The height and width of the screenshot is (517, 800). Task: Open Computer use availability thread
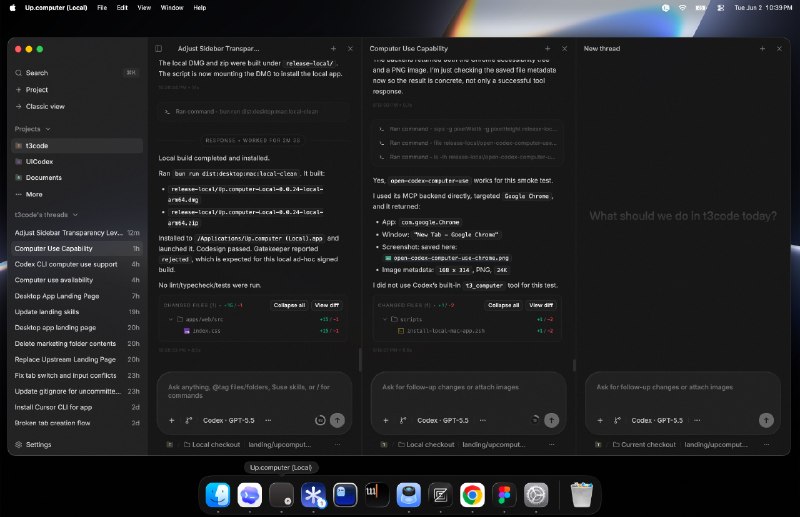click(x=77, y=280)
